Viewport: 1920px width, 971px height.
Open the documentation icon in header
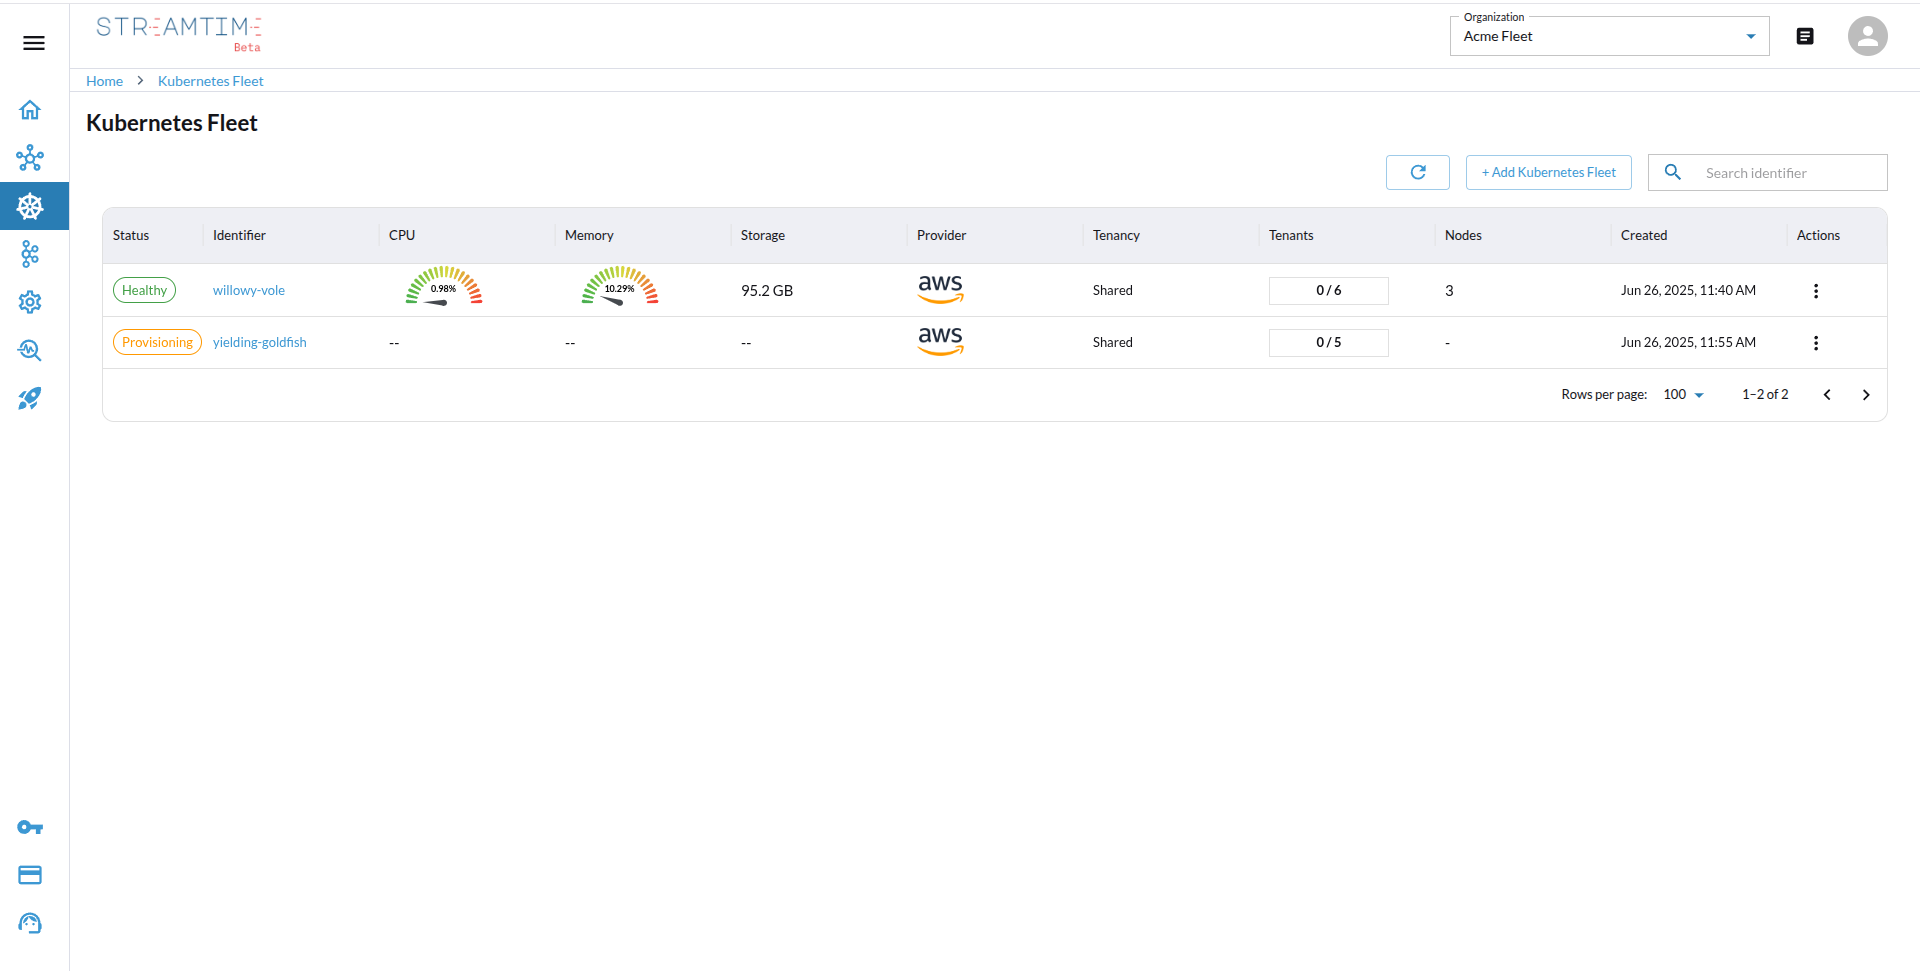coord(1805,36)
